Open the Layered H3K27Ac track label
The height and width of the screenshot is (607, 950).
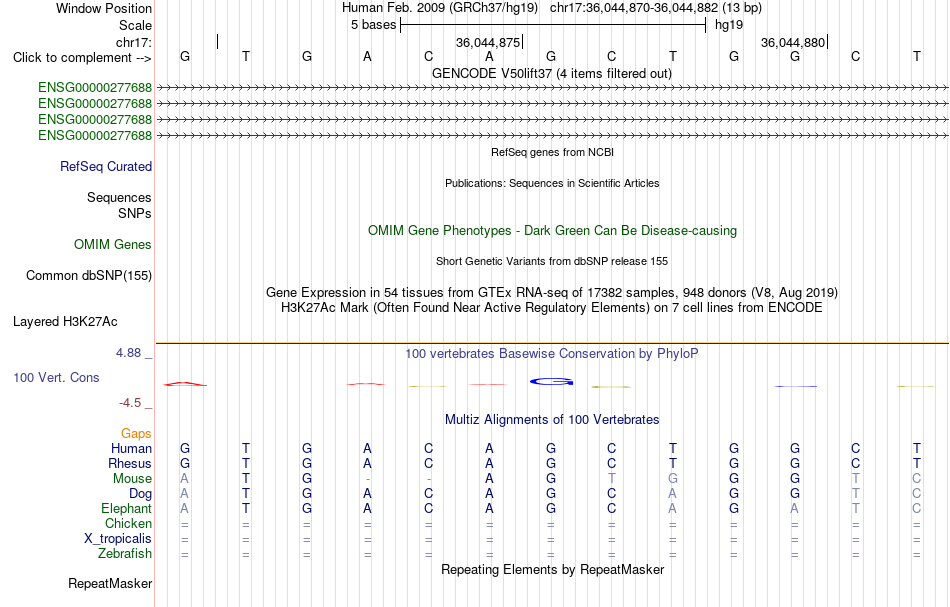click(x=65, y=322)
